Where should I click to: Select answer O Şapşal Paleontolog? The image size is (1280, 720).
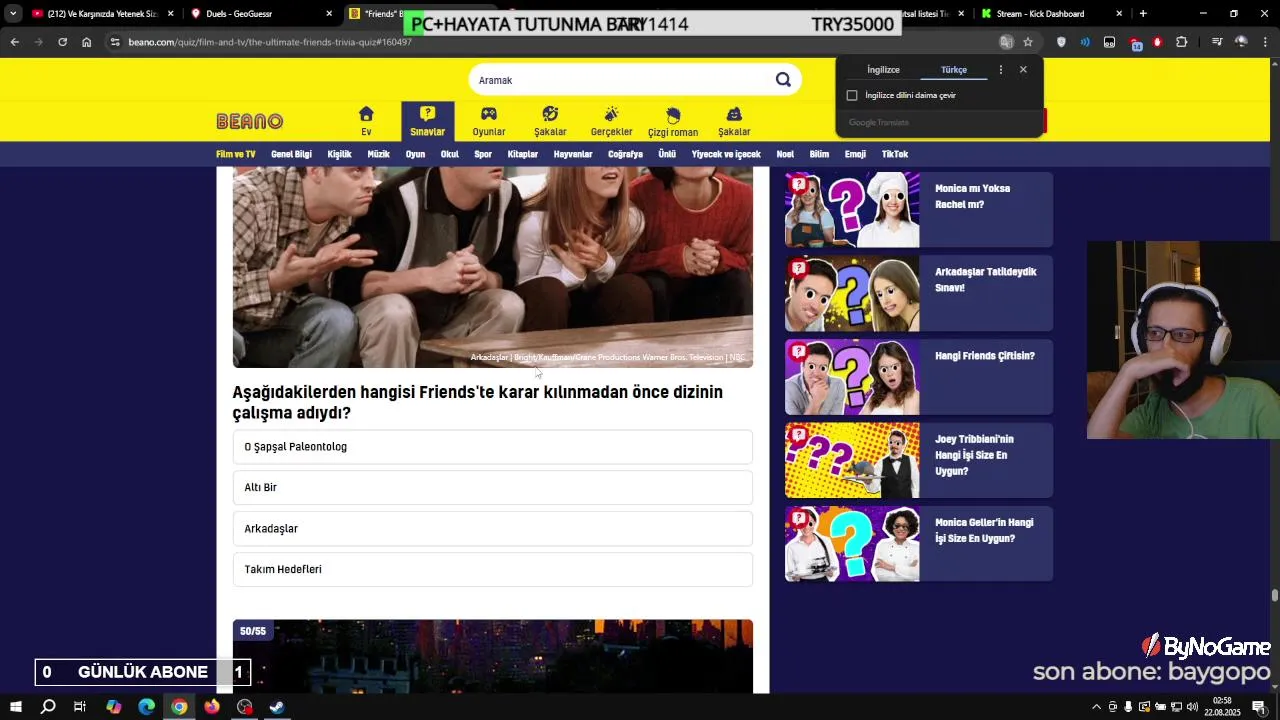tap(492, 447)
